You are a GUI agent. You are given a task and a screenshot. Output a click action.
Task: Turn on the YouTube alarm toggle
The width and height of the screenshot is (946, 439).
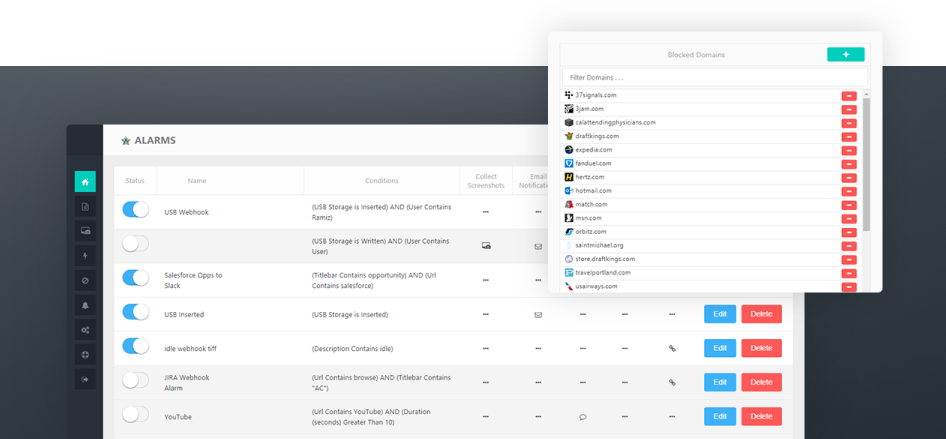point(135,414)
